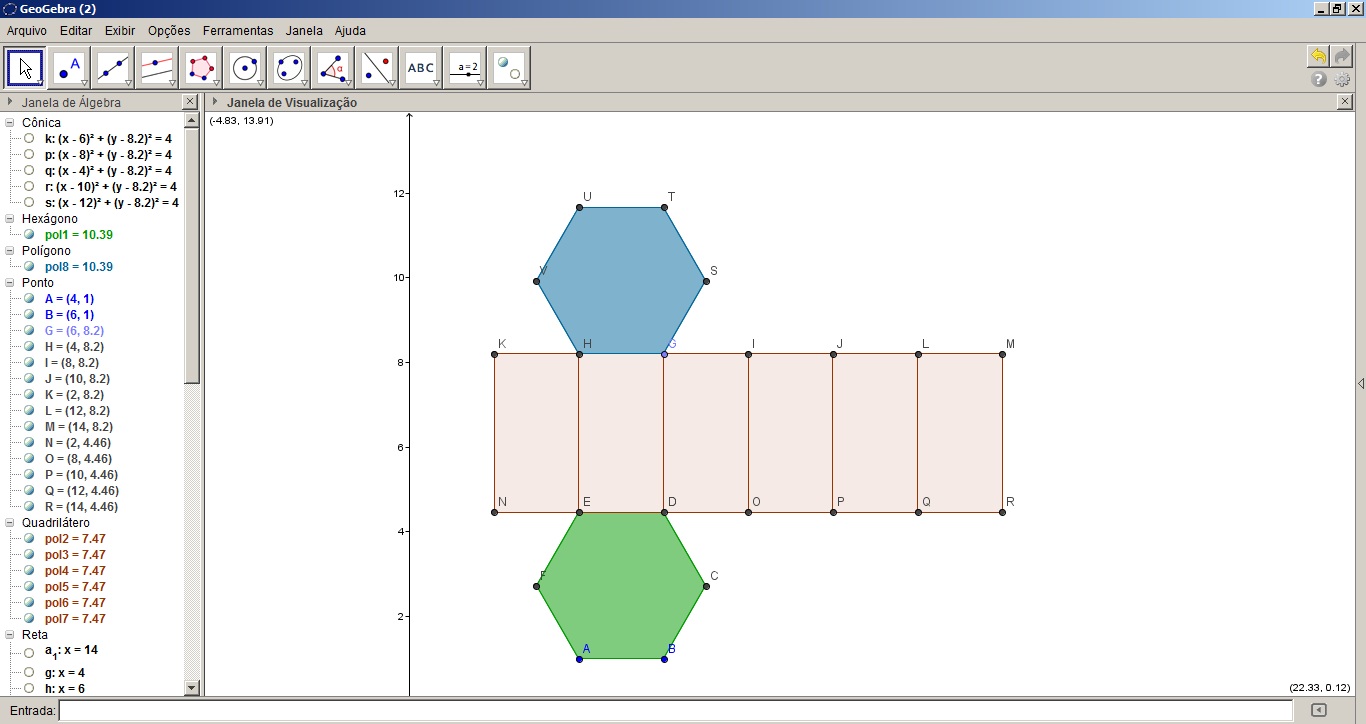Viewport: 1366px width, 724px height.
Task: Toggle visibility of point A
Action: pyautogui.click(x=29, y=299)
